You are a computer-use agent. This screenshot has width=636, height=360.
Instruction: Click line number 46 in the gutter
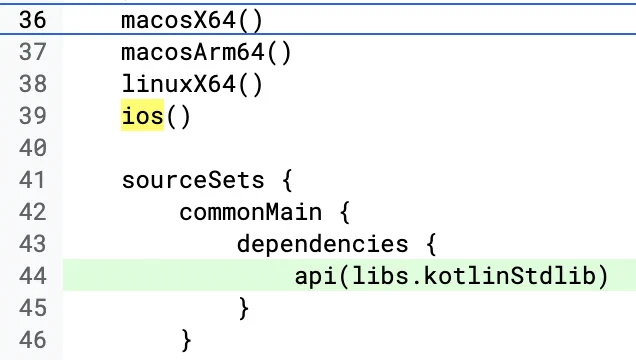32,341
